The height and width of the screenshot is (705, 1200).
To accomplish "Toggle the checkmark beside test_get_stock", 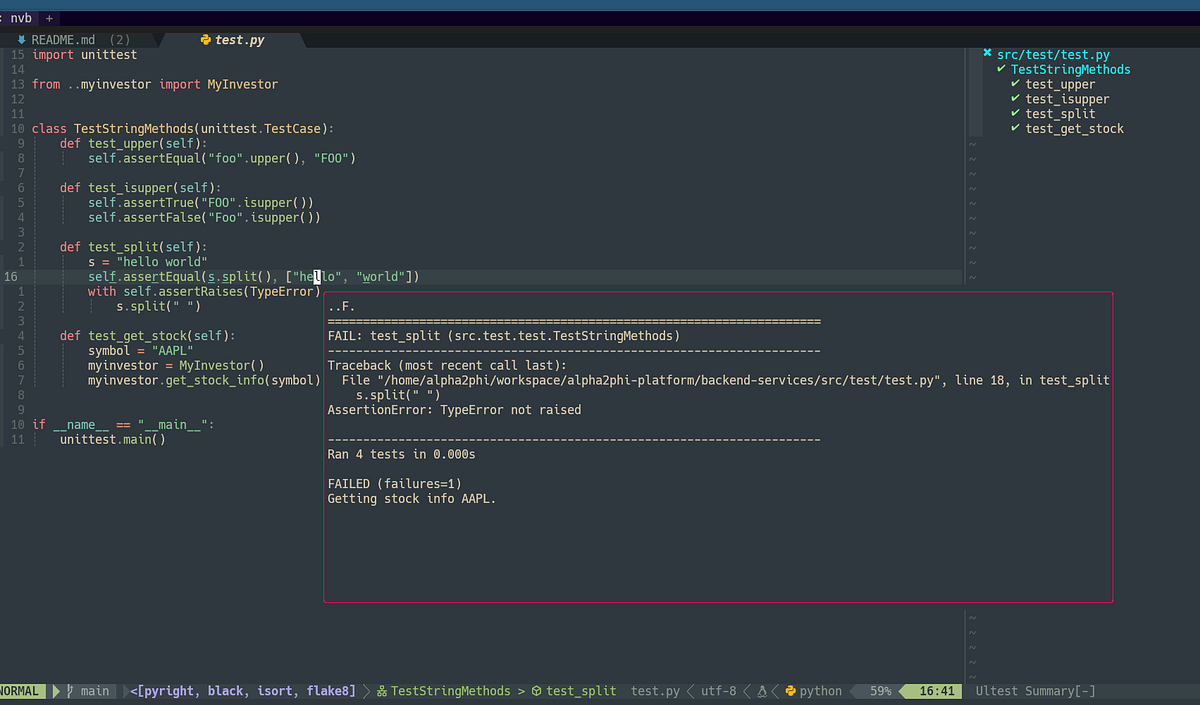I will [x=1014, y=128].
